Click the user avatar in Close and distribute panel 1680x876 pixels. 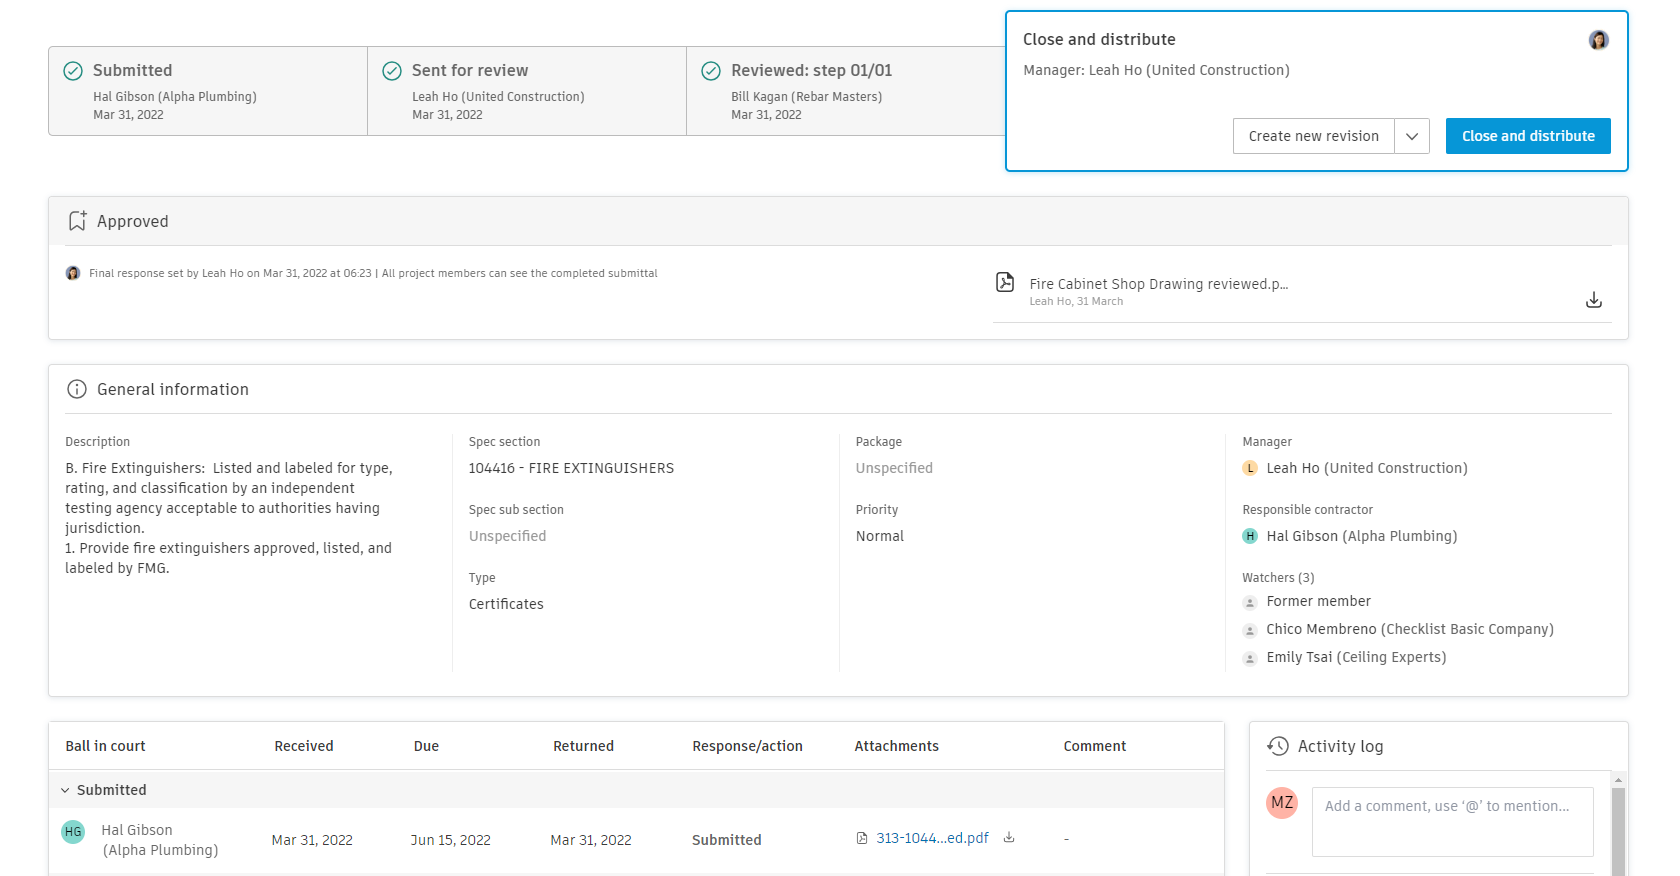1598,40
